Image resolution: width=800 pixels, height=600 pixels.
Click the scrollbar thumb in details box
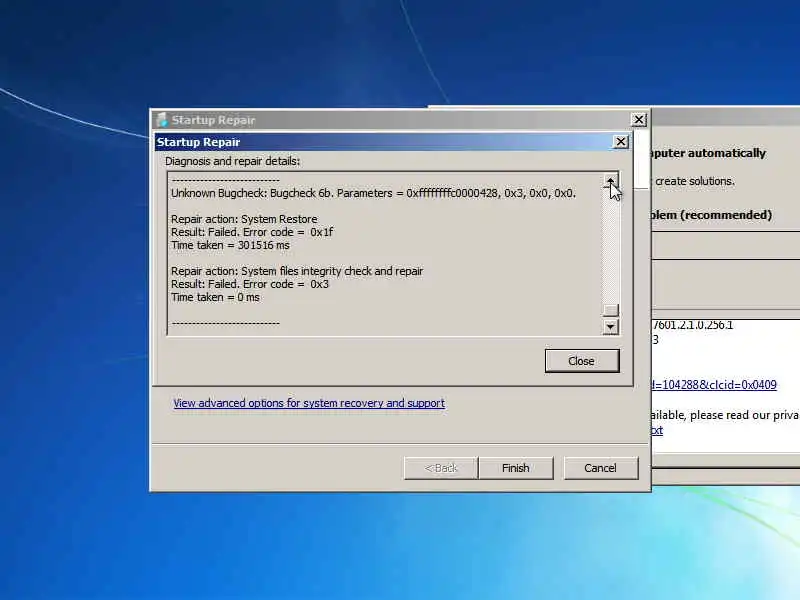pos(610,310)
